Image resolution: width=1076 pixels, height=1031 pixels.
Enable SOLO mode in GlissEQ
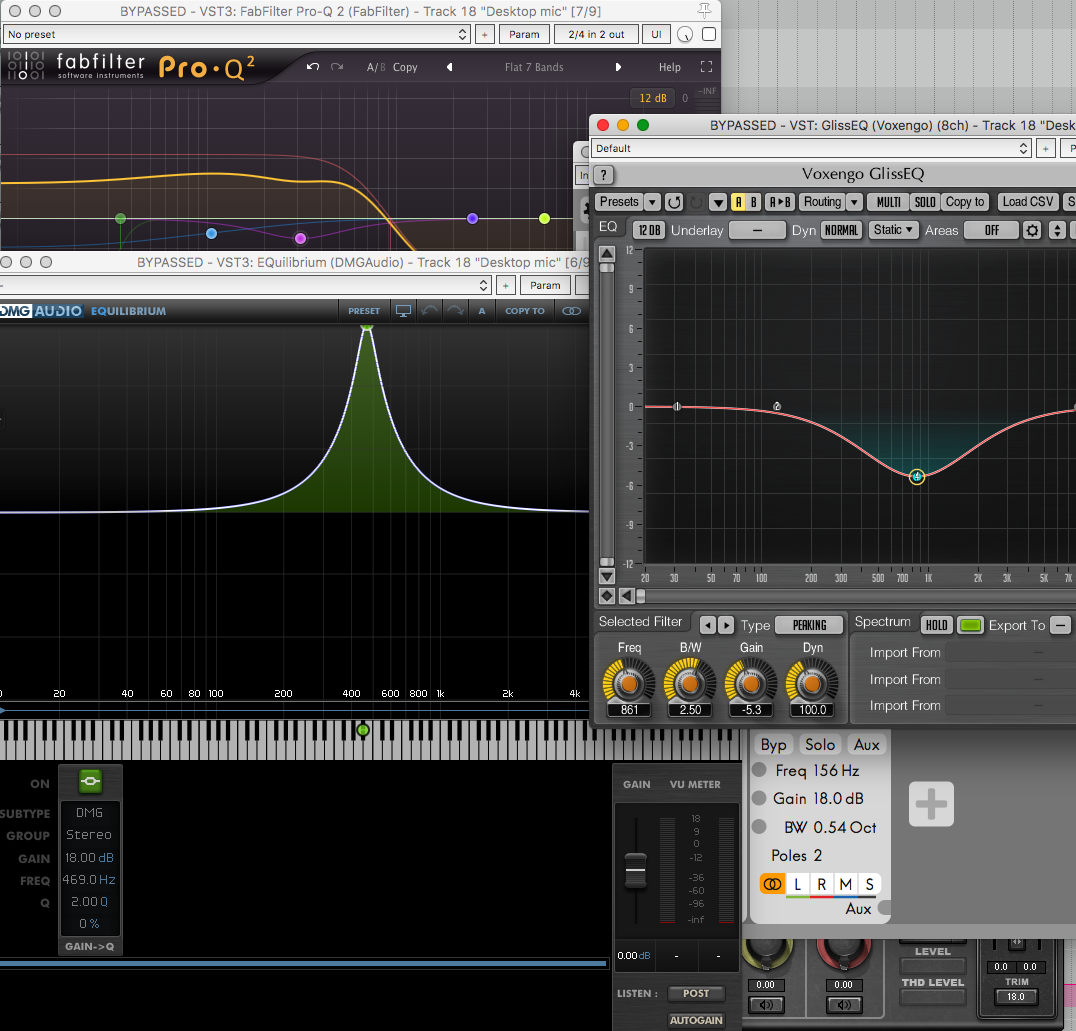pyautogui.click(x=924, y=202)
